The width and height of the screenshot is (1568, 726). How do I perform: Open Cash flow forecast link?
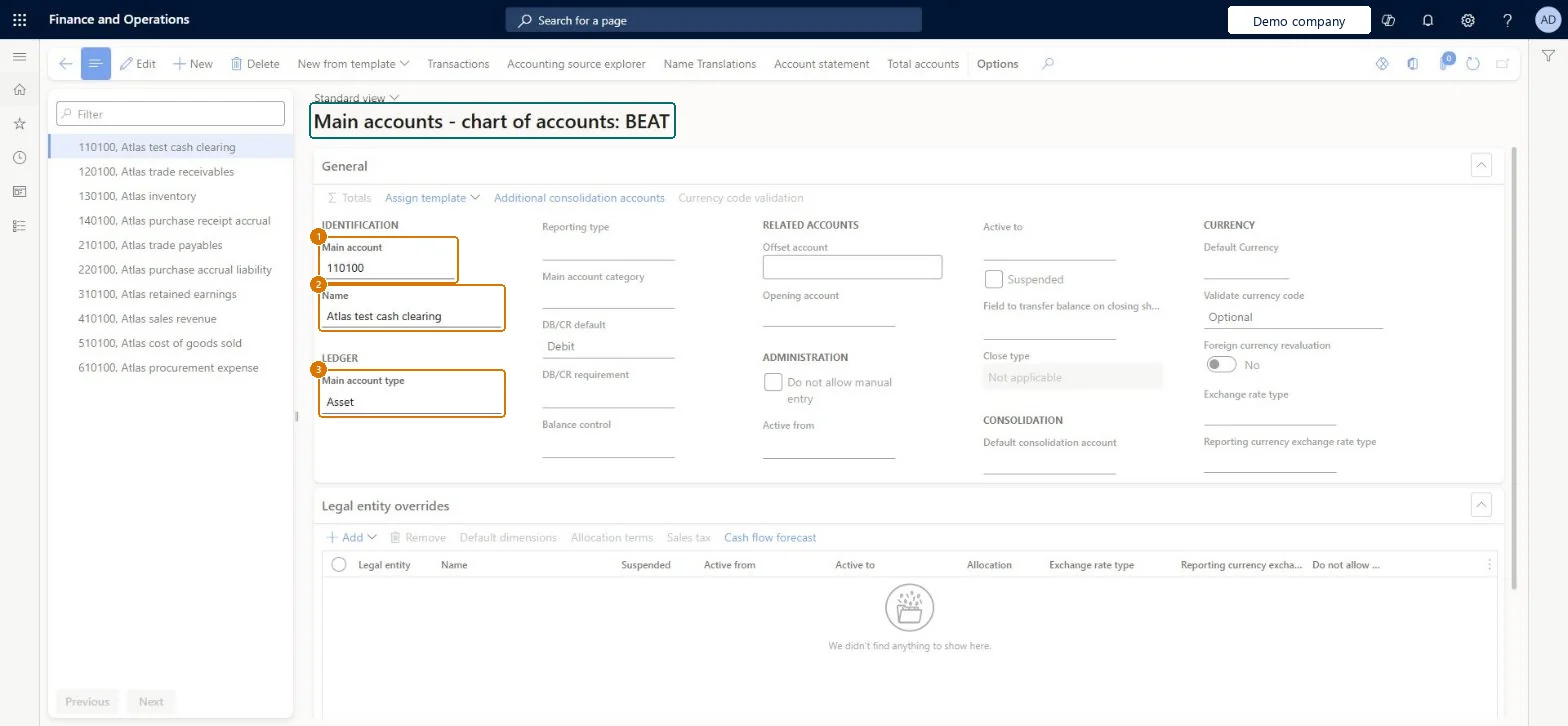click(770, 537)
